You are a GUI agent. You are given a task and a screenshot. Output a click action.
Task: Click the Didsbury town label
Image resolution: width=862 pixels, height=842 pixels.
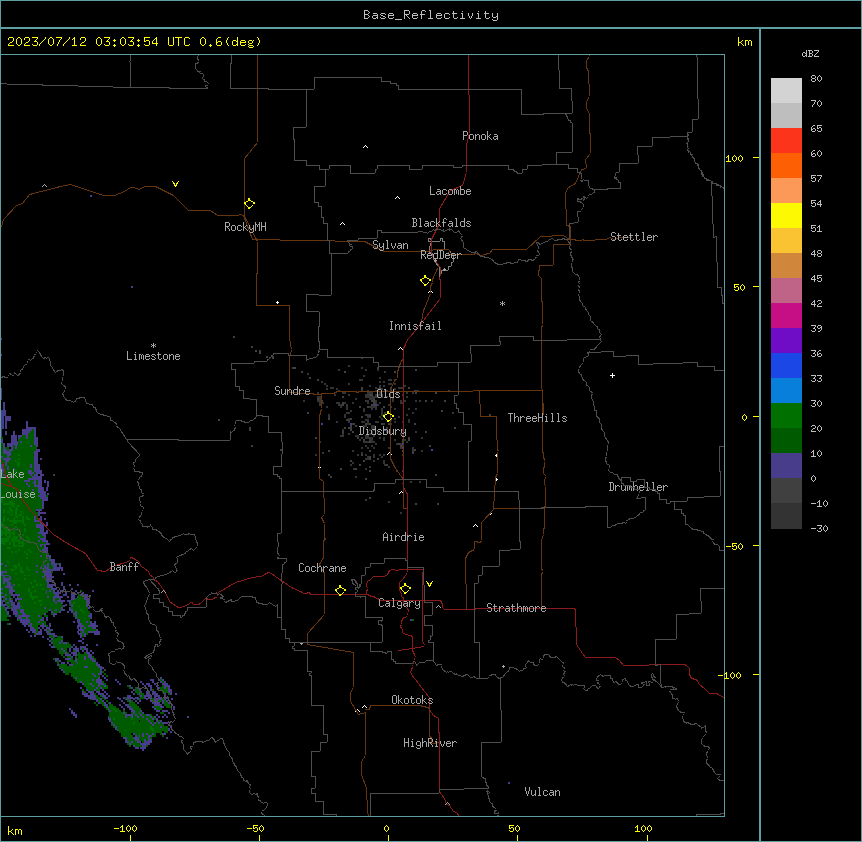coord(382,431)
